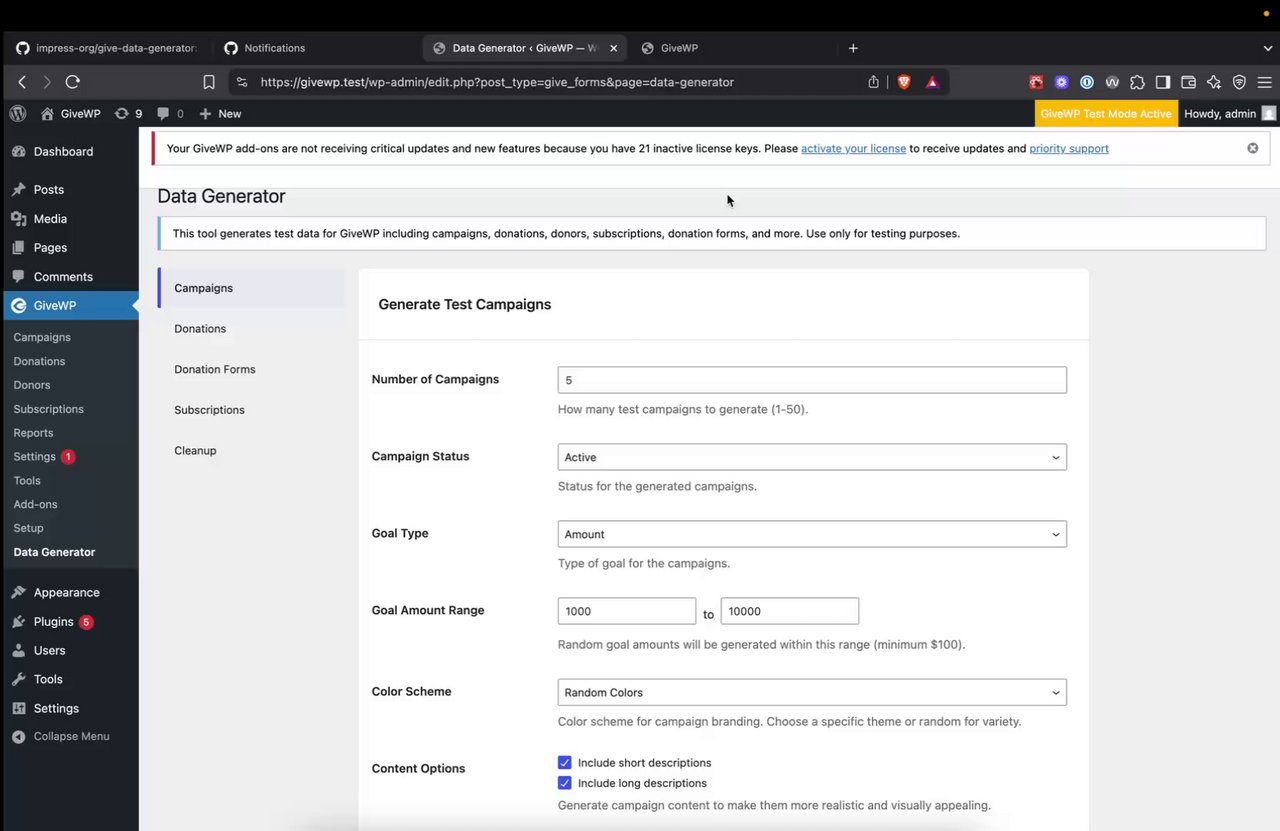This screenshot has height=831, width=1280.
Task: Uncheck Include short descriptions
Action: pyautogui.click(x=565, y=763)
